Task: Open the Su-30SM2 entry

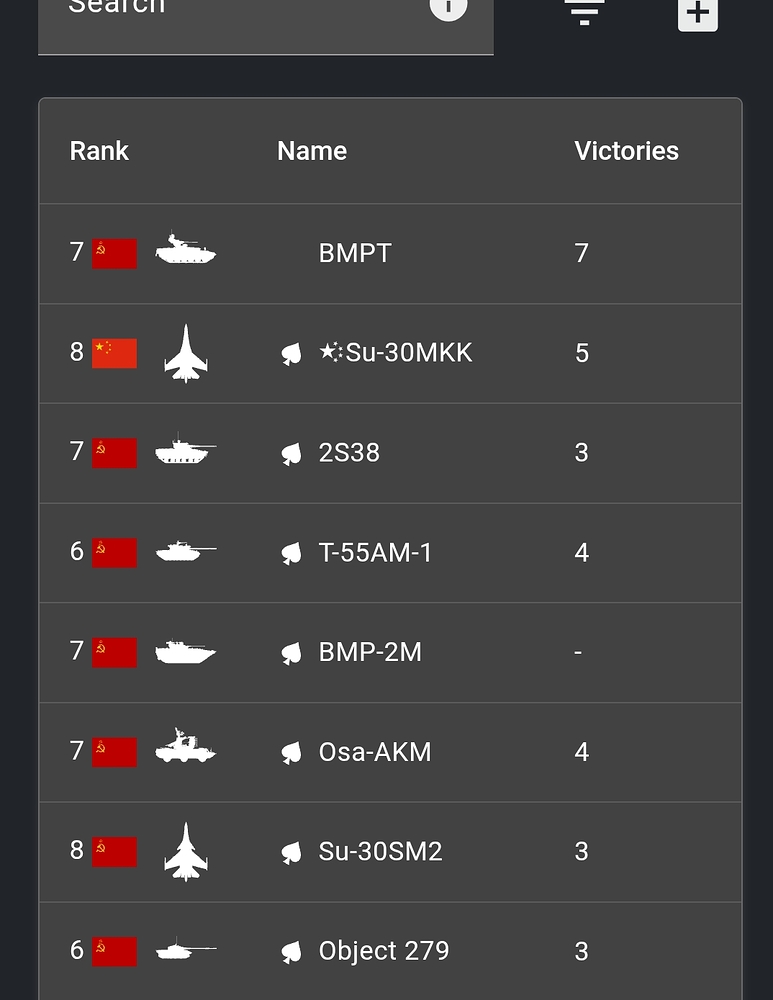Action: [x=380, y=851]
